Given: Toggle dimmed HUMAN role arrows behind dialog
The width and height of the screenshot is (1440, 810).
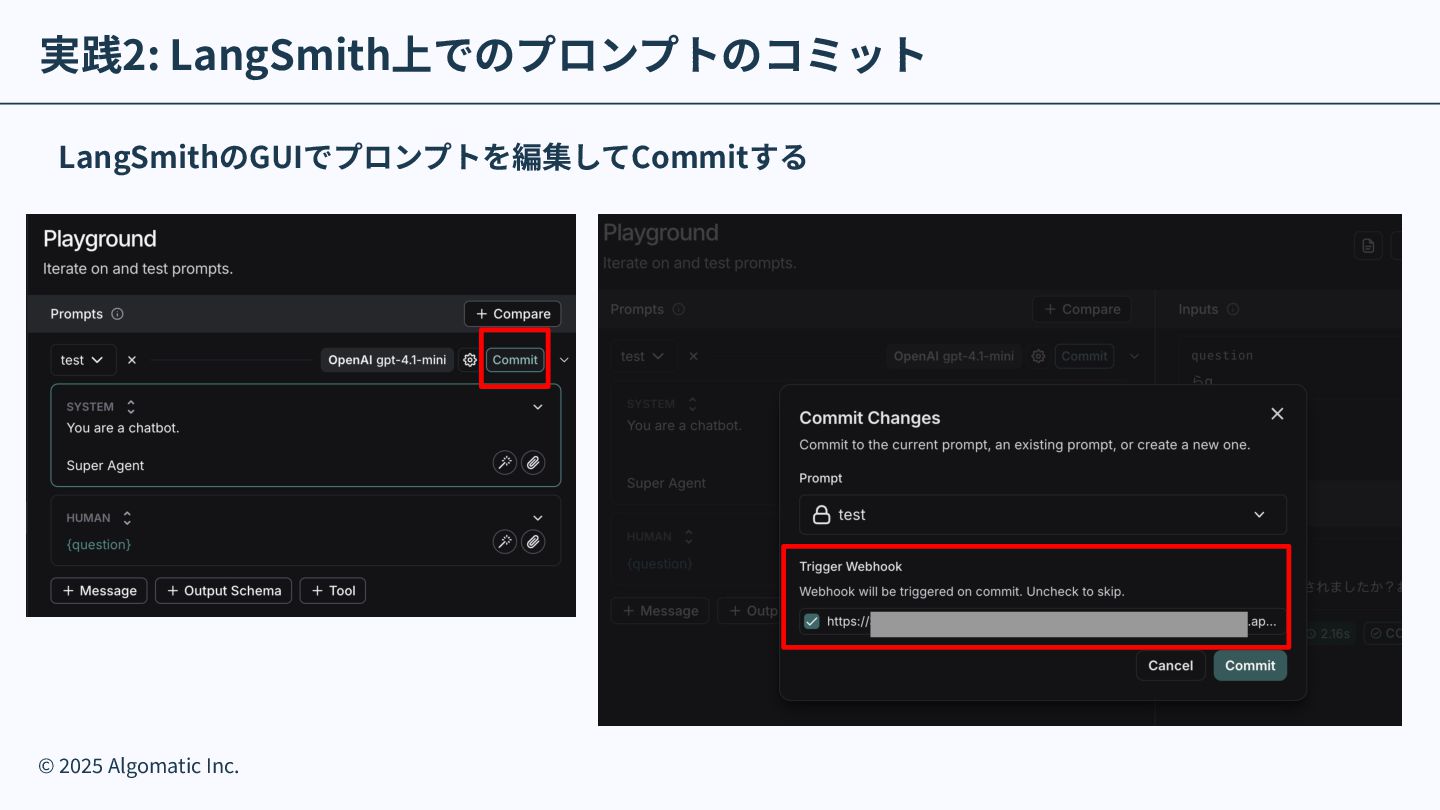Looking at the screenshot, I should click(x=687, y=537).
